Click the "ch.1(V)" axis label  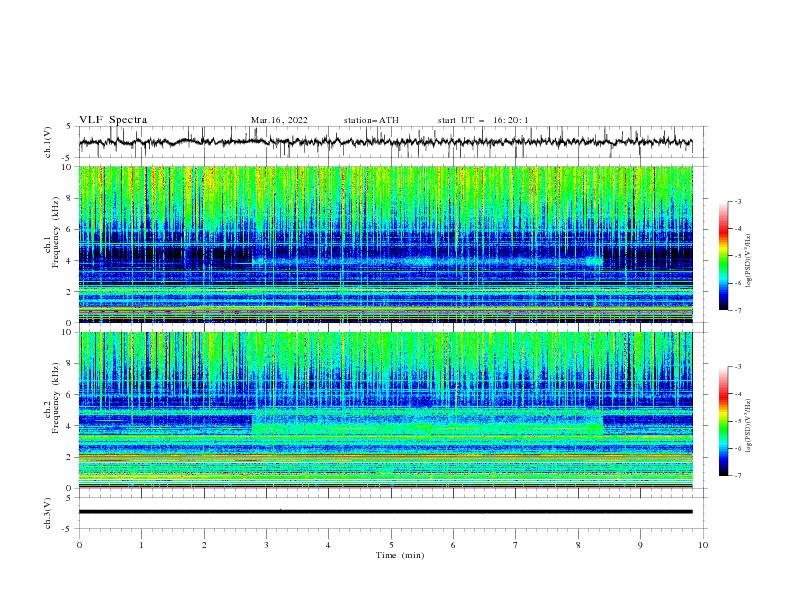48,142
